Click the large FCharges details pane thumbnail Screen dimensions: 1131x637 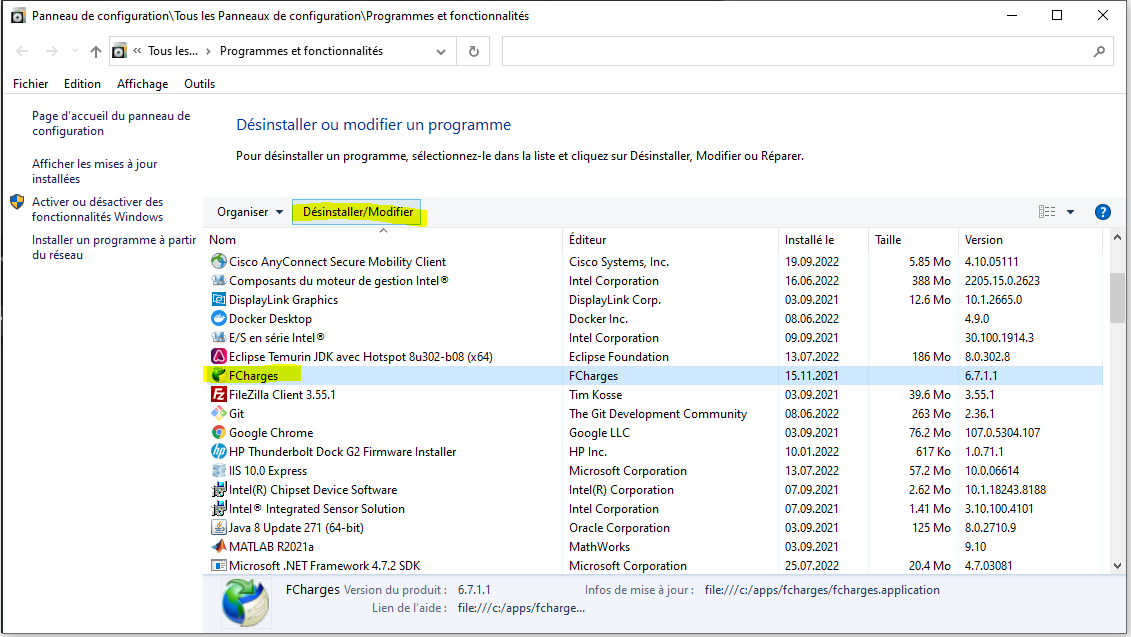point(246,602)
